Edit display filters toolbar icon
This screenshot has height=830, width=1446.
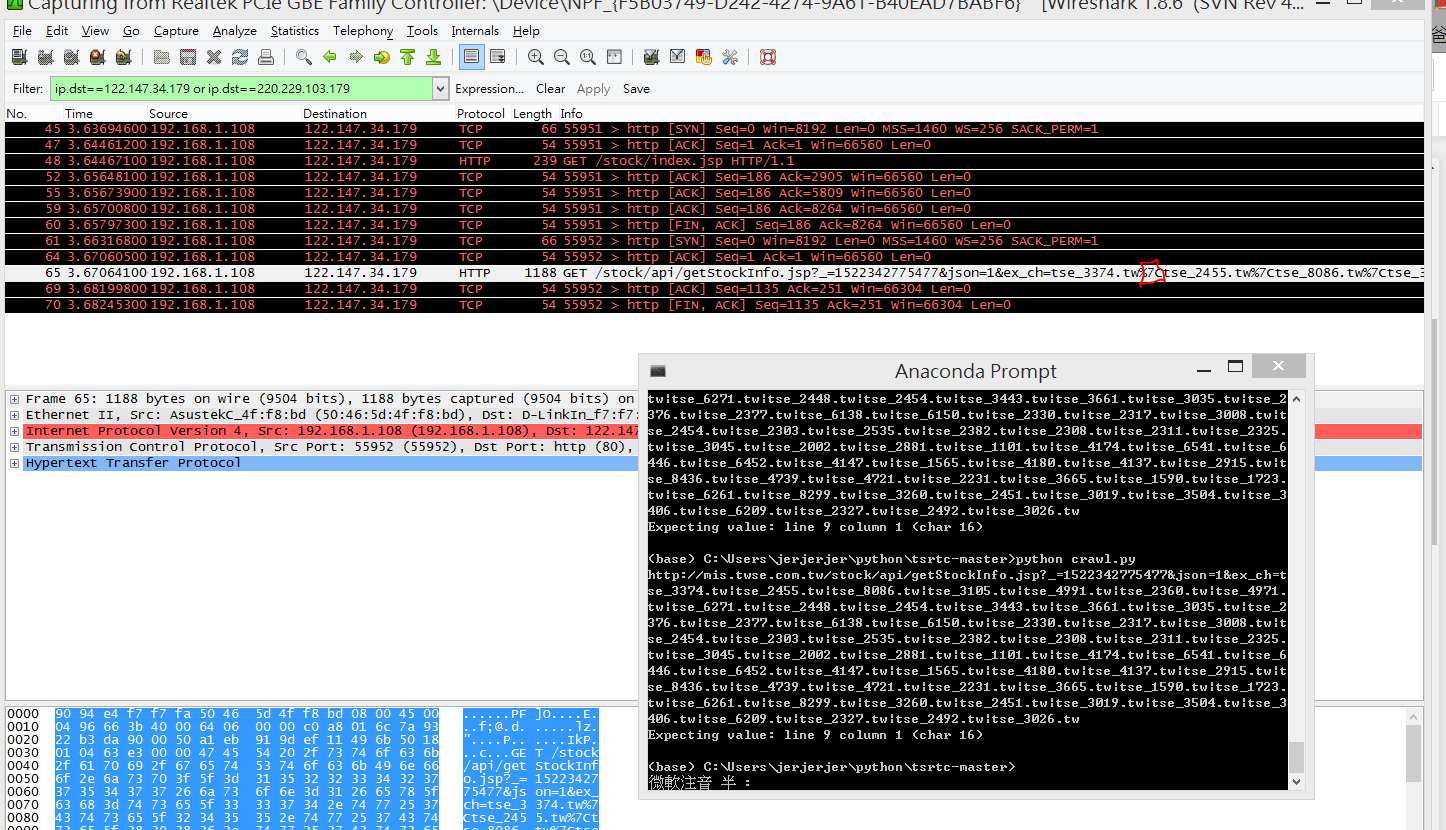[677, 57]
